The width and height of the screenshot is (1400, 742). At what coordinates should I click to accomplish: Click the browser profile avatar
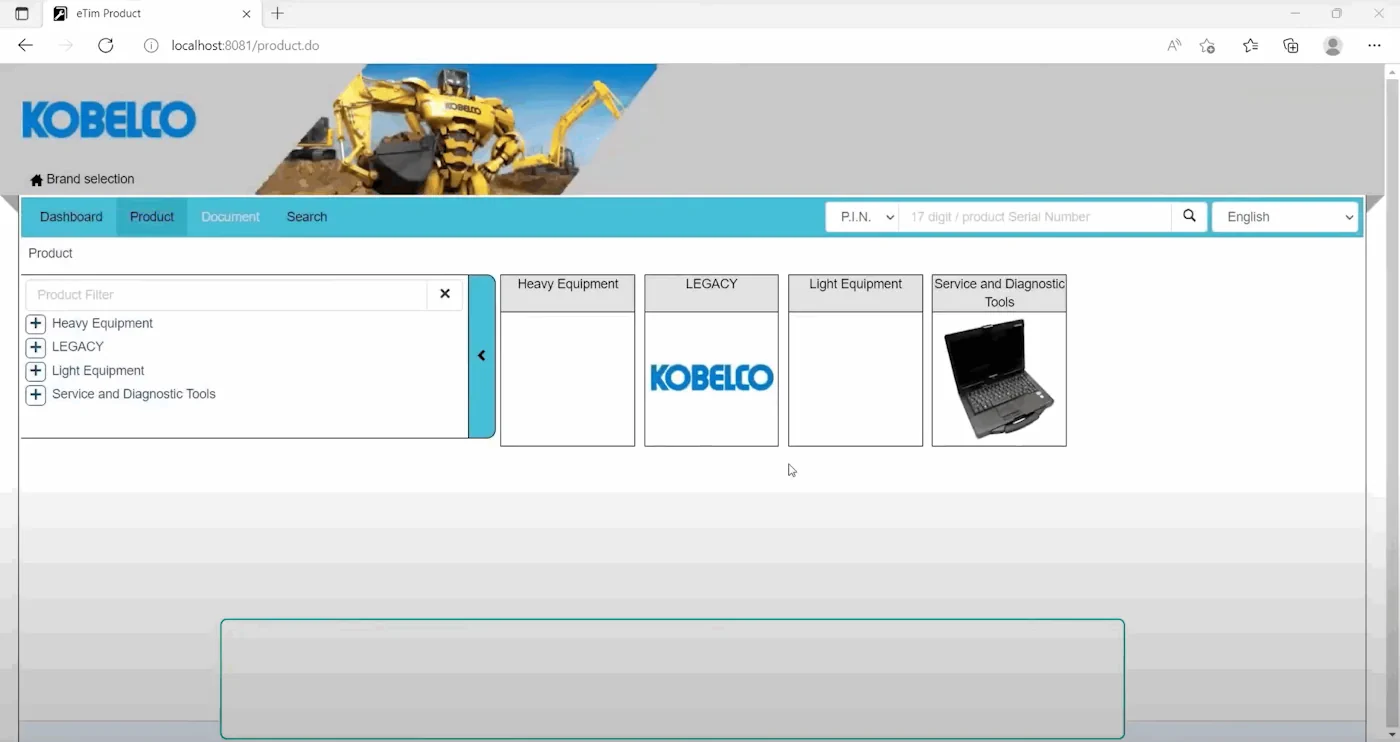coord(1333,46)
